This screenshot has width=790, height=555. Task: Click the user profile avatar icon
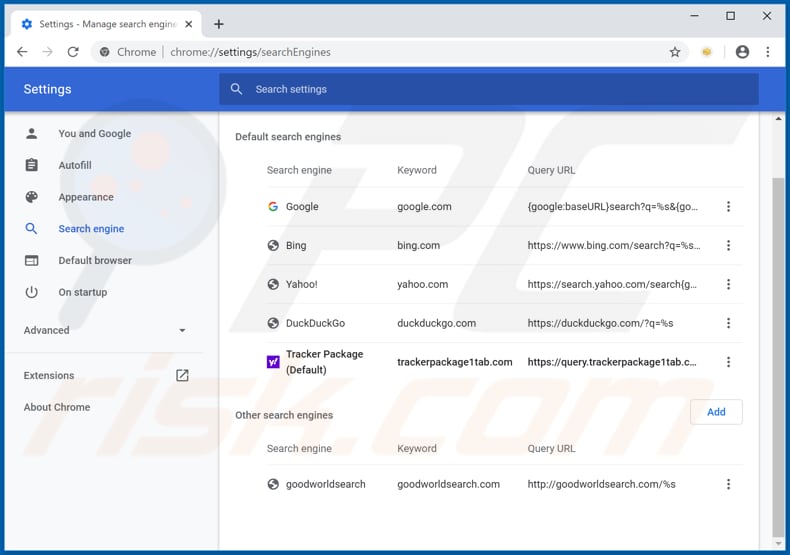click(x=742, y=52)
